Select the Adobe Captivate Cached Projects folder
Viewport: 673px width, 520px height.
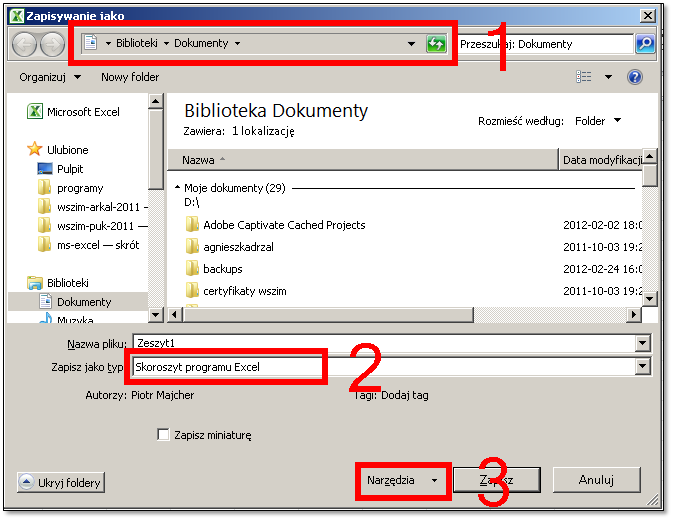284,225
